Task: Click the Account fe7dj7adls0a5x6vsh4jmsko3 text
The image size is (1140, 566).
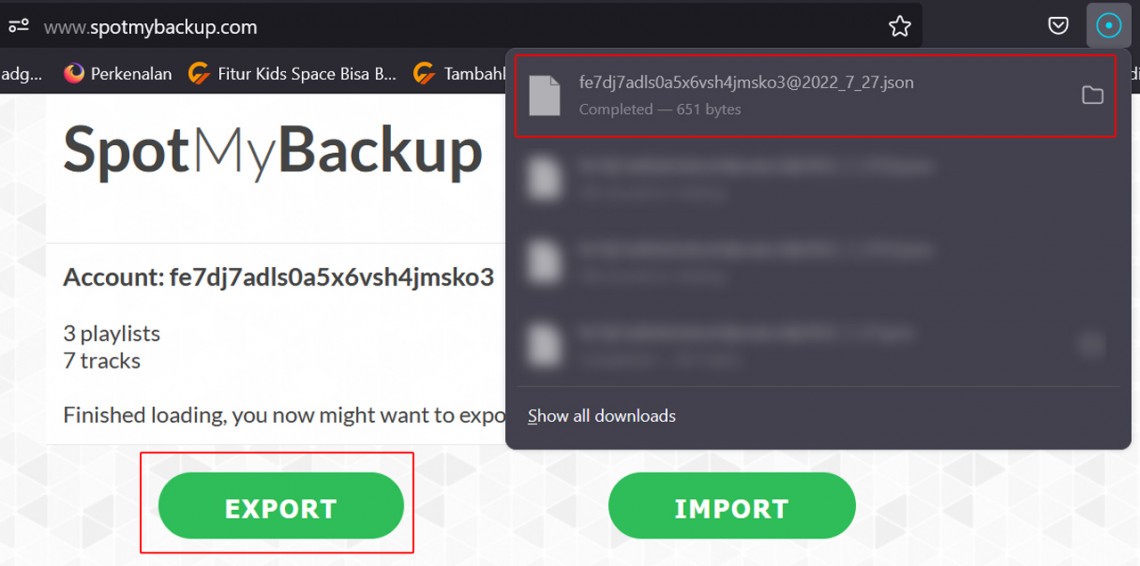Action: [278, 277]
